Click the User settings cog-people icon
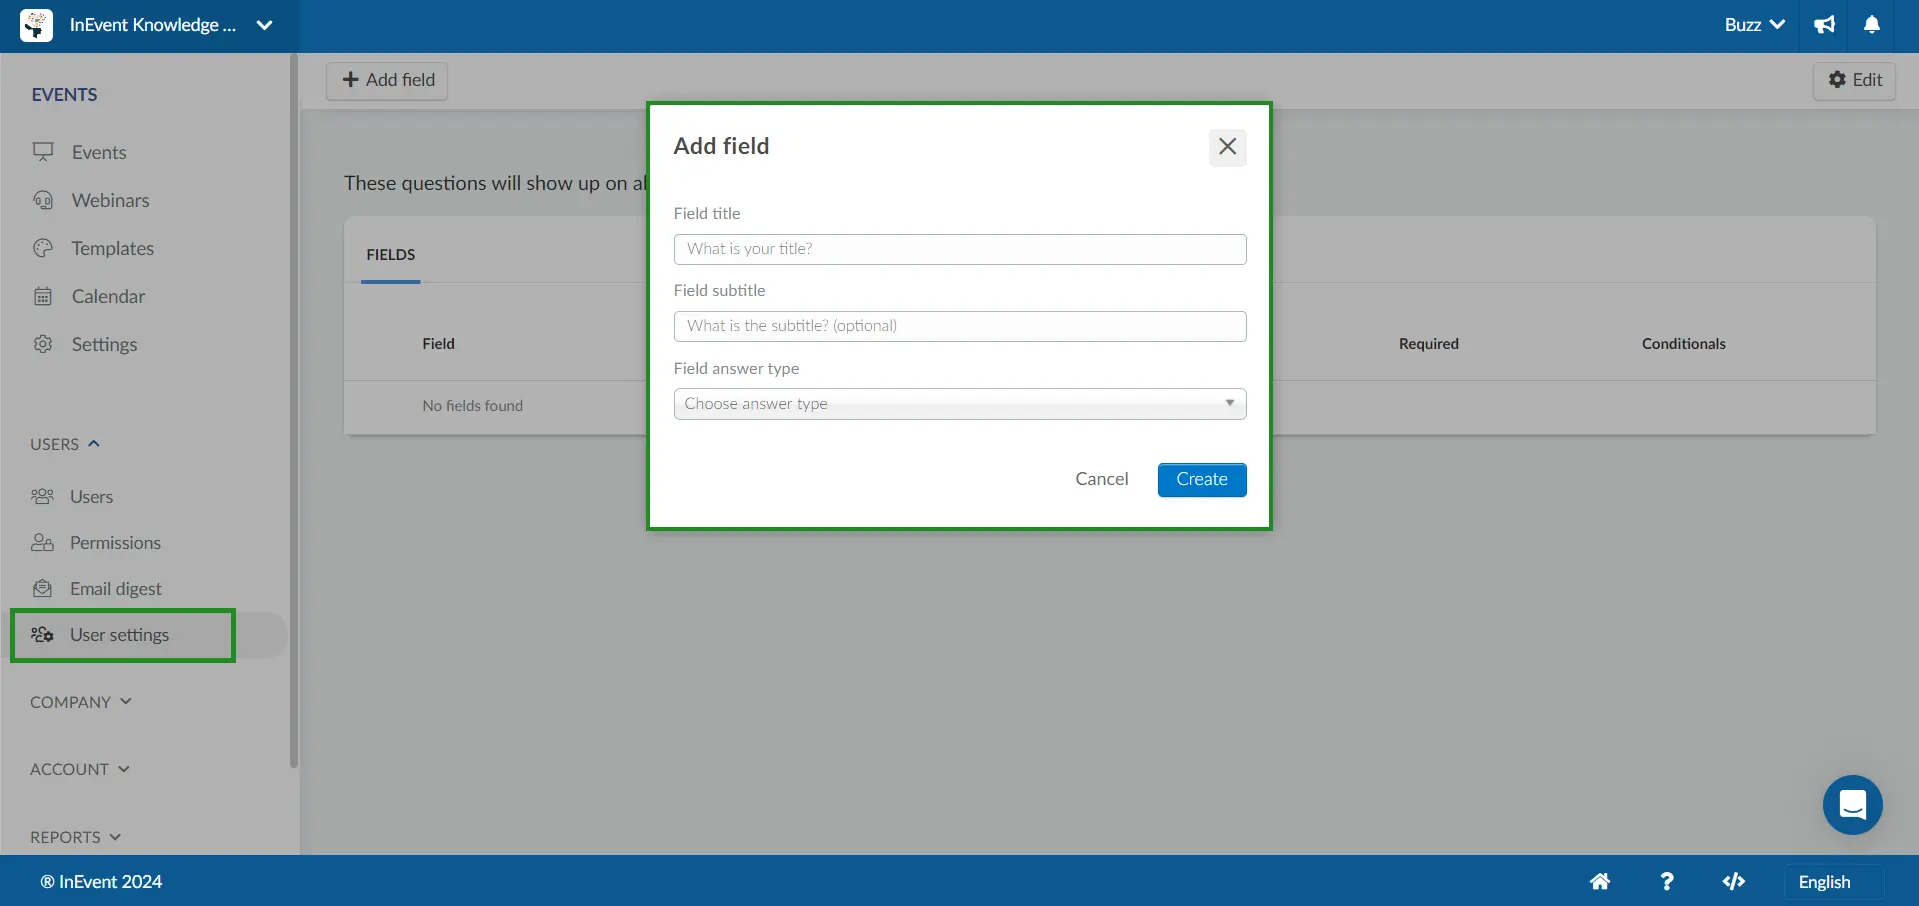The image size is (1919, 906). tap(42, 635)
